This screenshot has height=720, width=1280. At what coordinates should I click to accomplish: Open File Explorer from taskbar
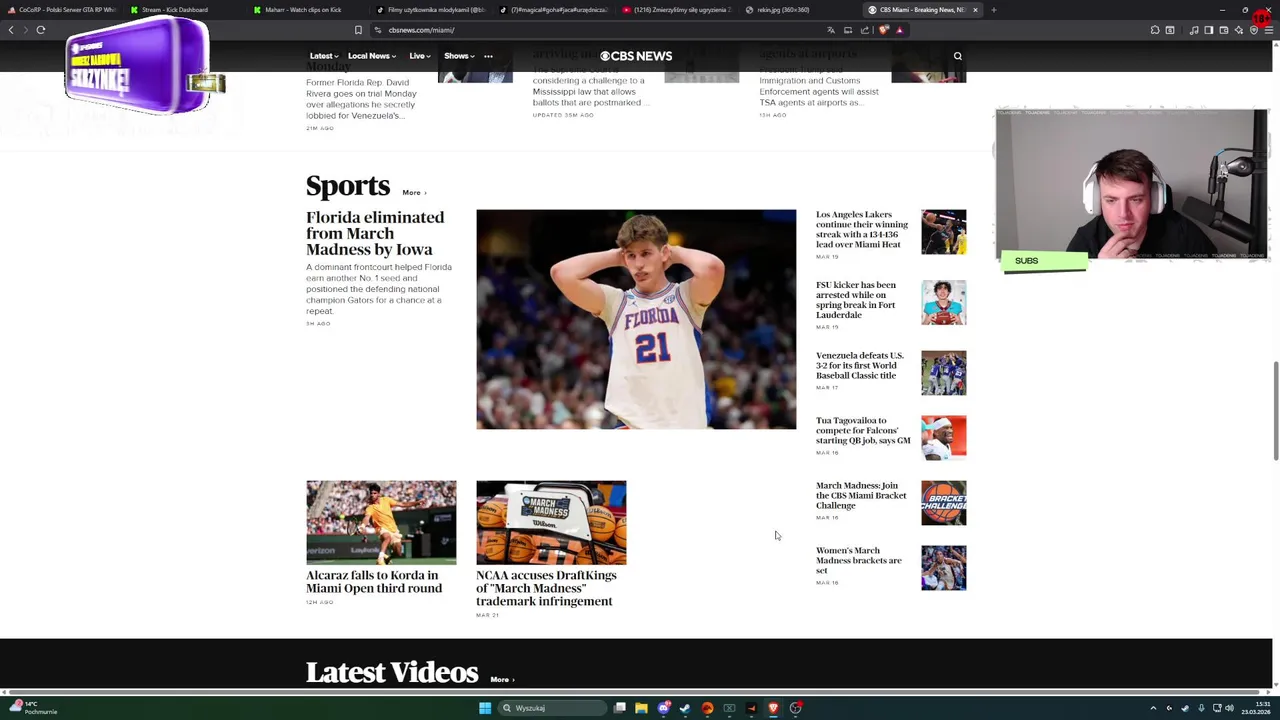coord(641,708)
